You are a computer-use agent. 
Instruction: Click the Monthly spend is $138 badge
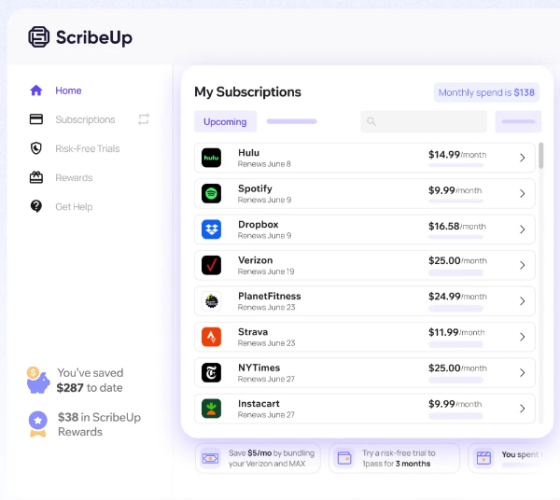486,92
